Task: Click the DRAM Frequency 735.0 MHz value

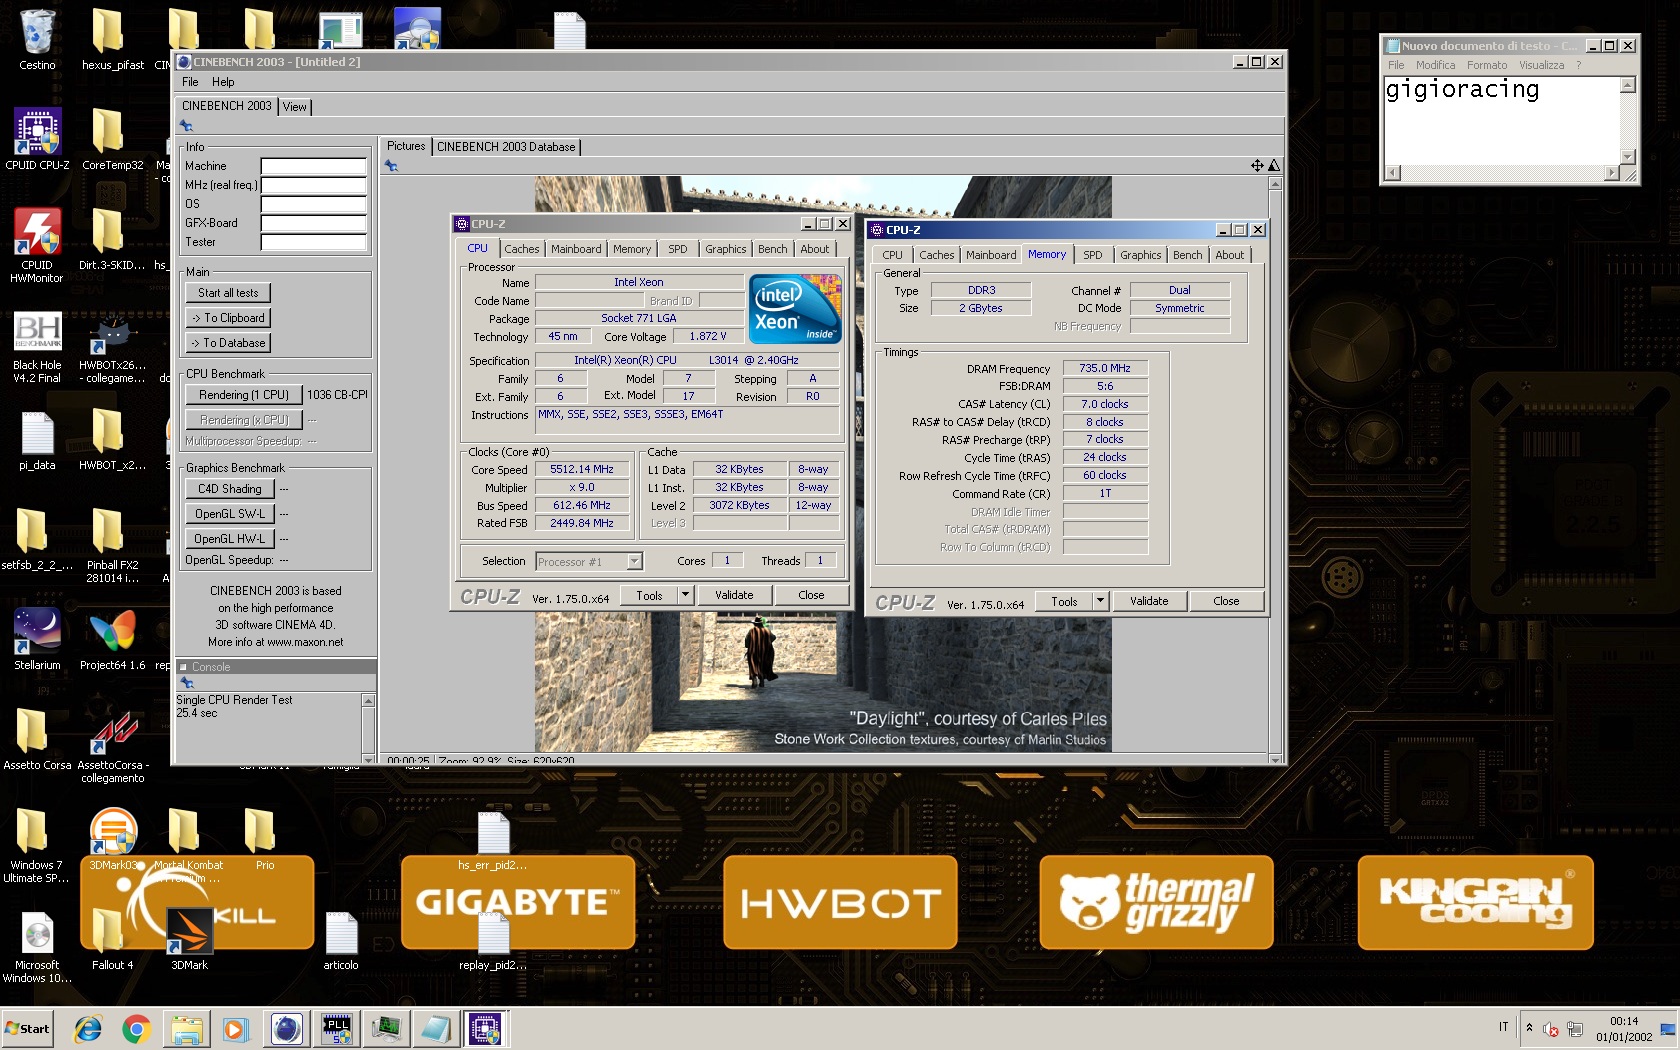Action: click(1105, 368)
